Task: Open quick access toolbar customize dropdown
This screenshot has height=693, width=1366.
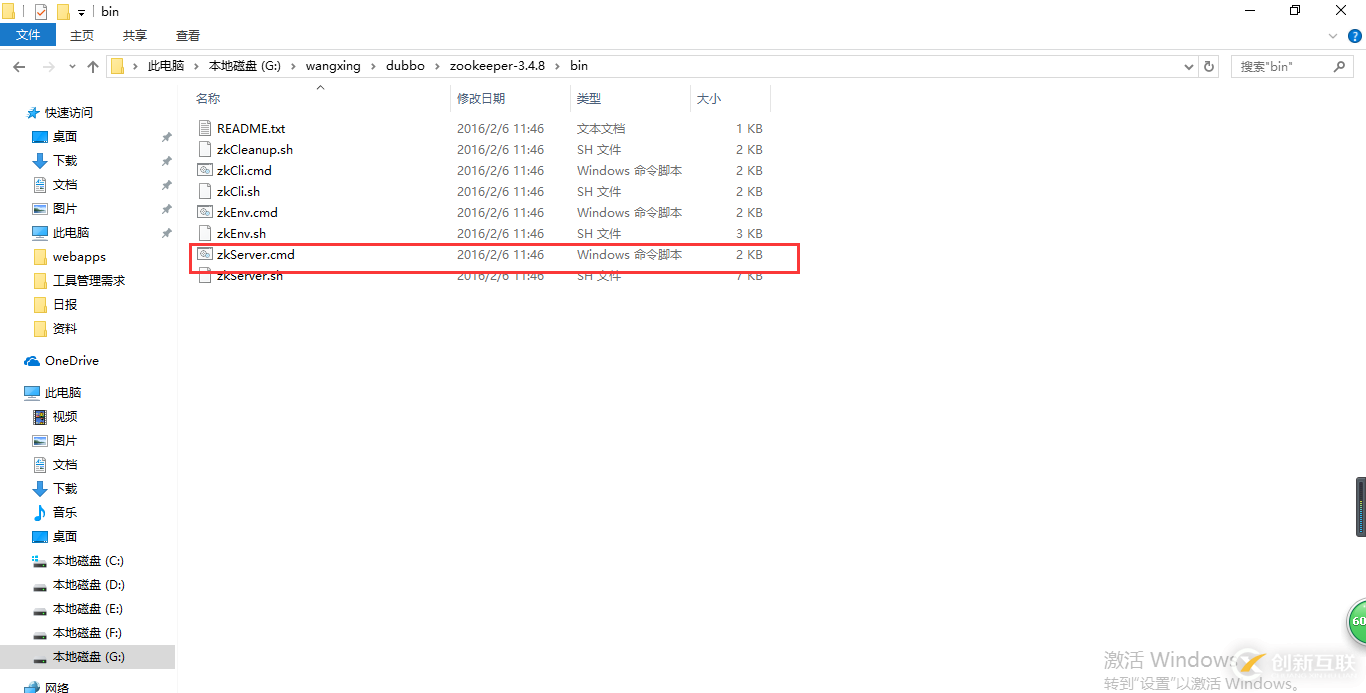Action: click(x=81, y=13)
